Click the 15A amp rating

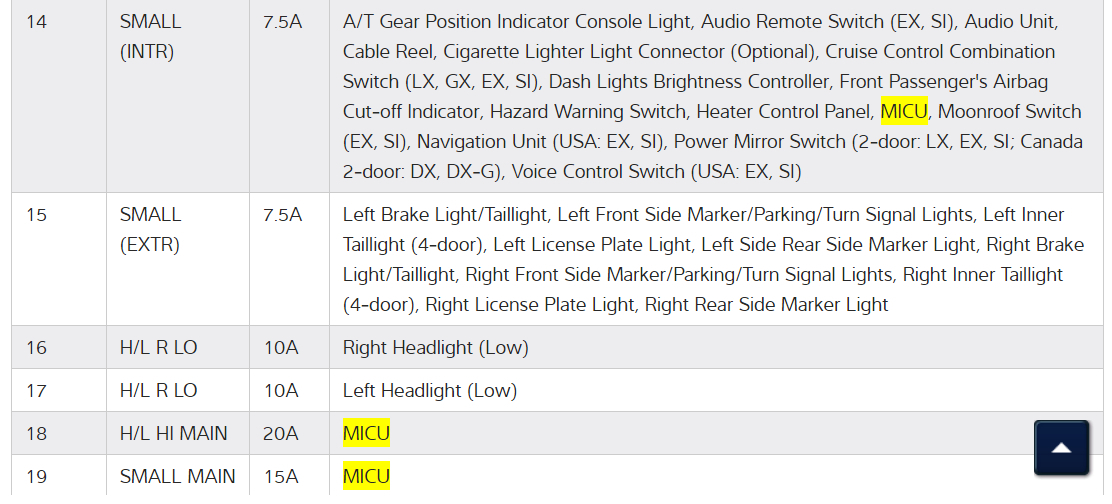[280, 476]
